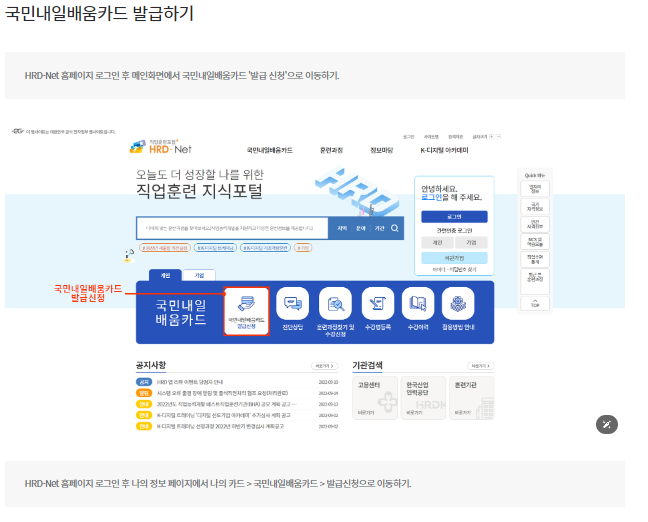The height and width of the screenshot is (522, 648).
Task: Open the gear-shaped guide icon in blue banner
Action: pyautogui.click(x=458, y=304)
